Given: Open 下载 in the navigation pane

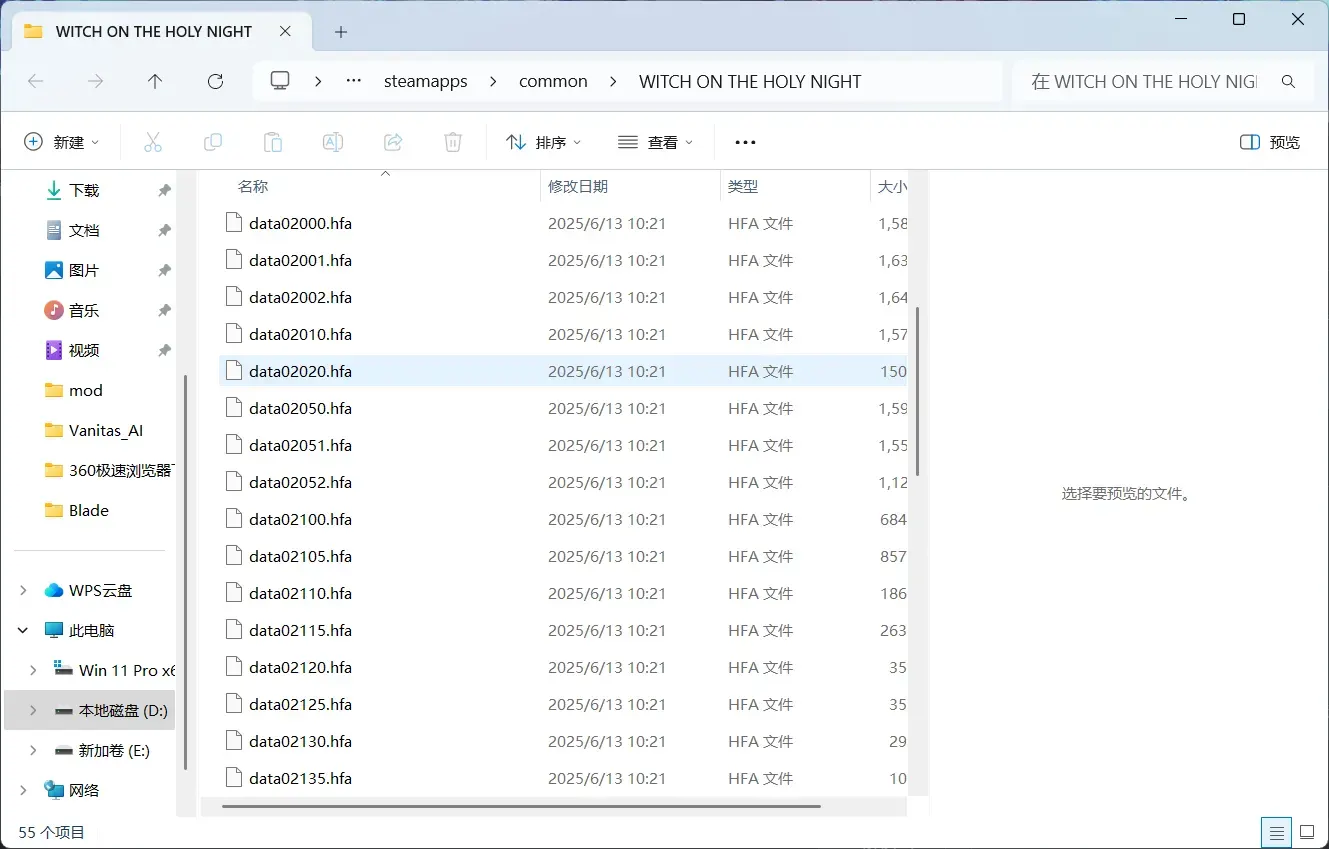Looking at the screenshot, I should (x=84, y=190).
